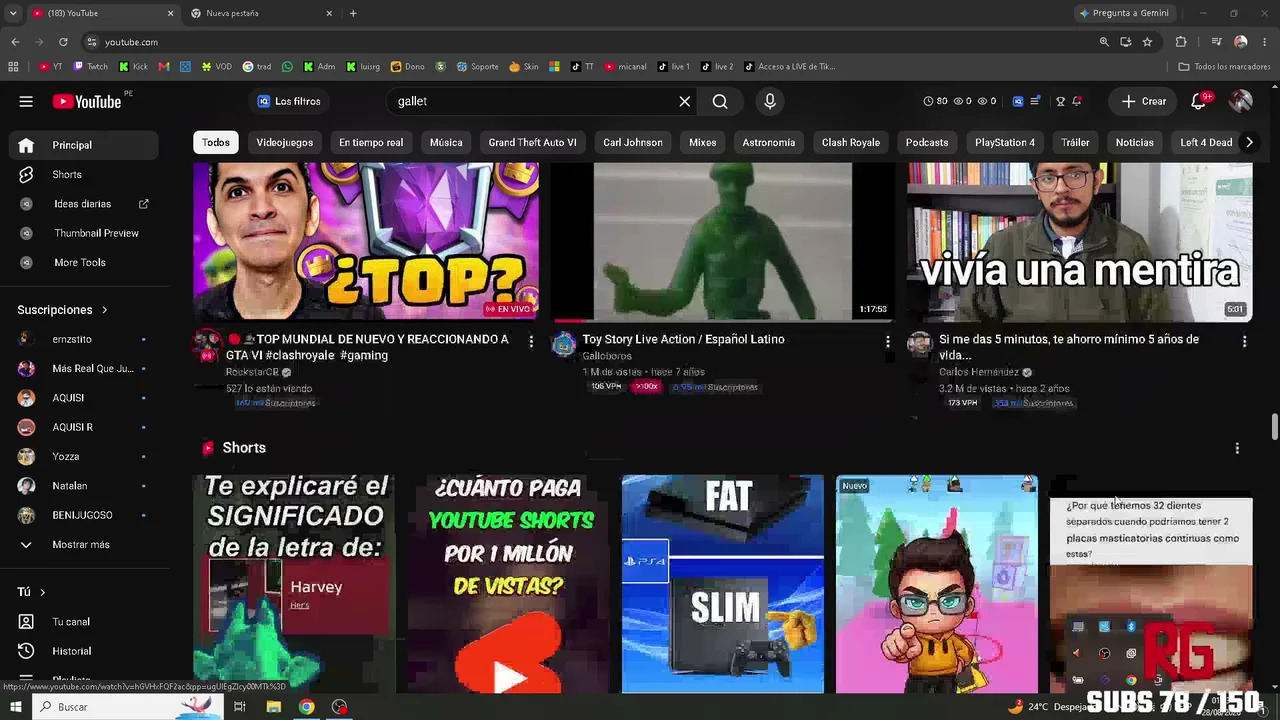Click the Crear button

click(x=1144, y=101)
